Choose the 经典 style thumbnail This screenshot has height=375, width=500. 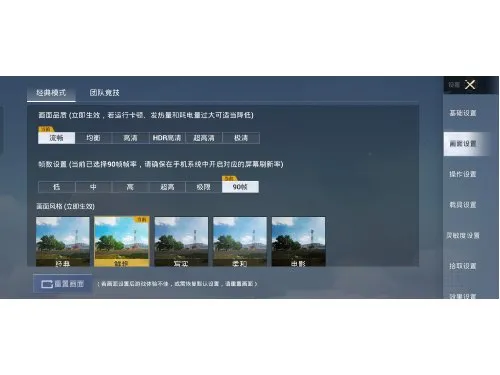(63, 242)
